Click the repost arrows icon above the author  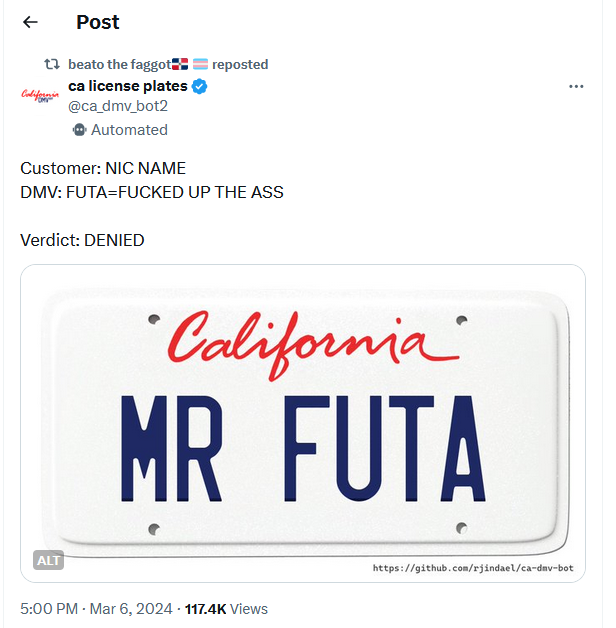[x=52, y=64]
